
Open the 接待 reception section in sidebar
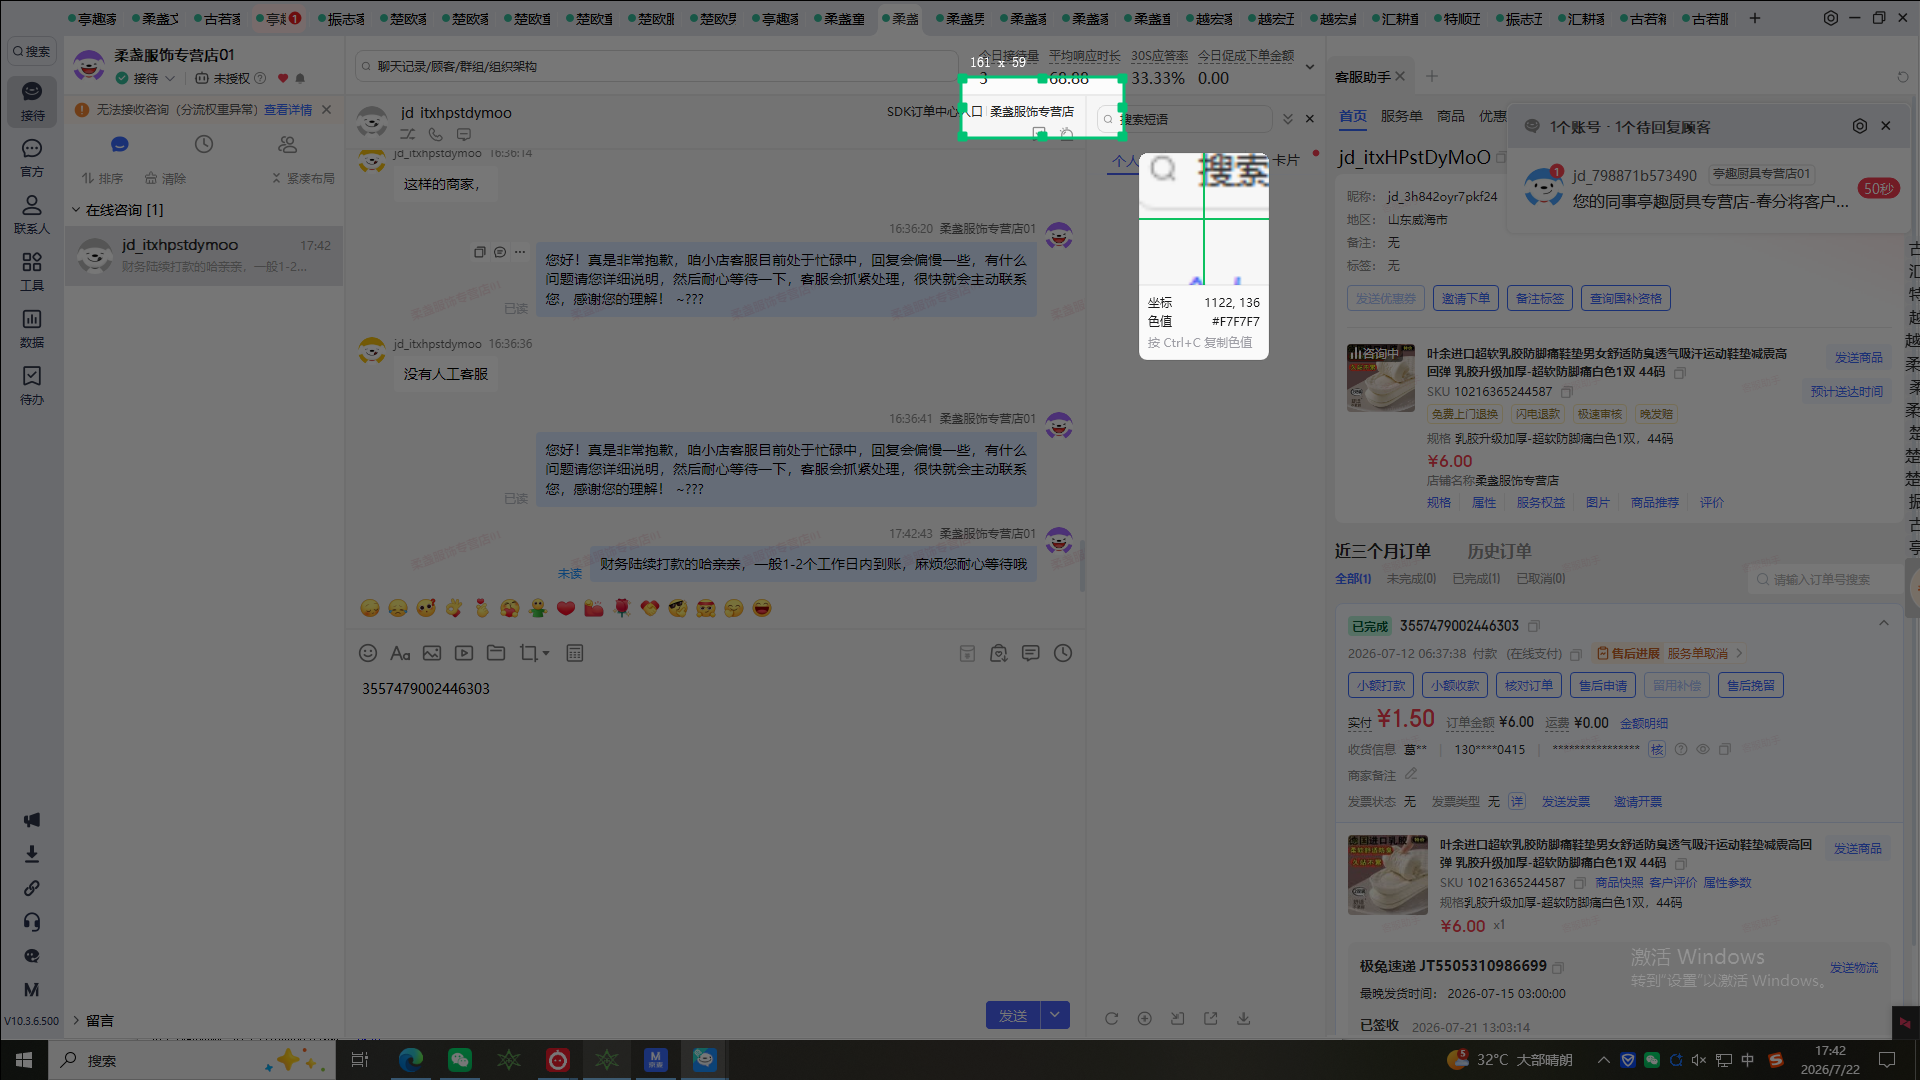32,101
